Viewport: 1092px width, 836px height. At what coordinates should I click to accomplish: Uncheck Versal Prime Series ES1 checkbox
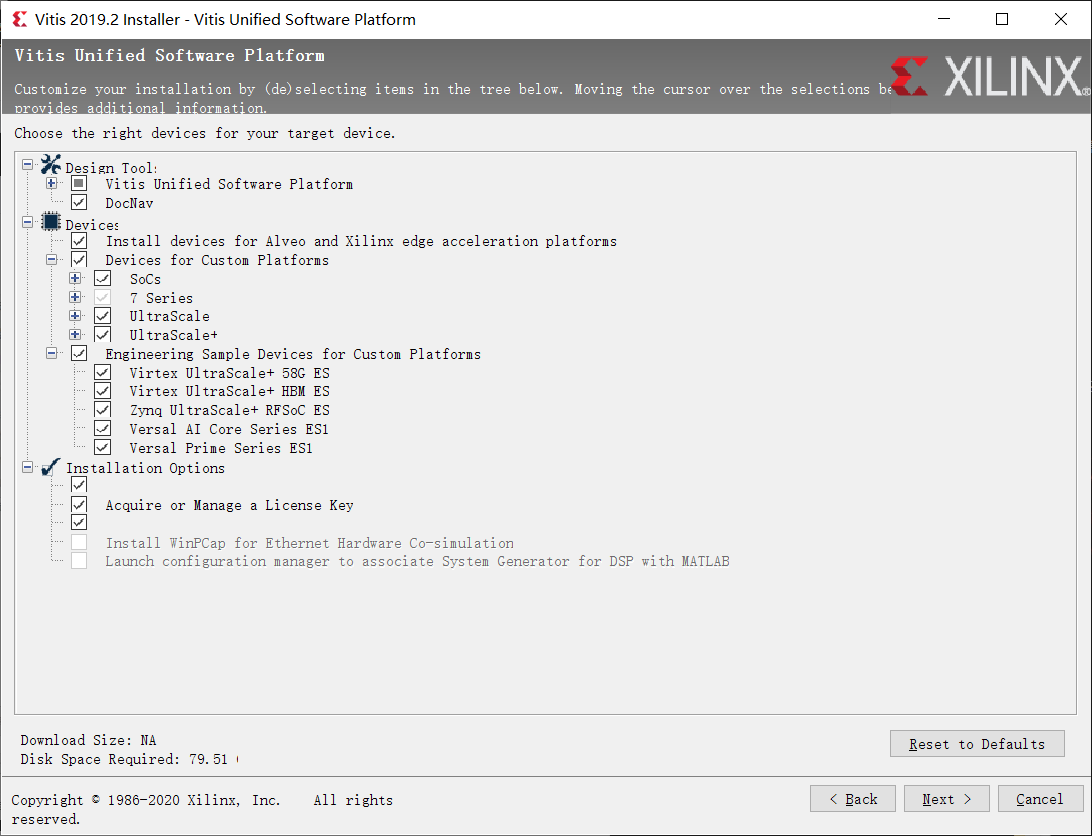tap(102, 447)
